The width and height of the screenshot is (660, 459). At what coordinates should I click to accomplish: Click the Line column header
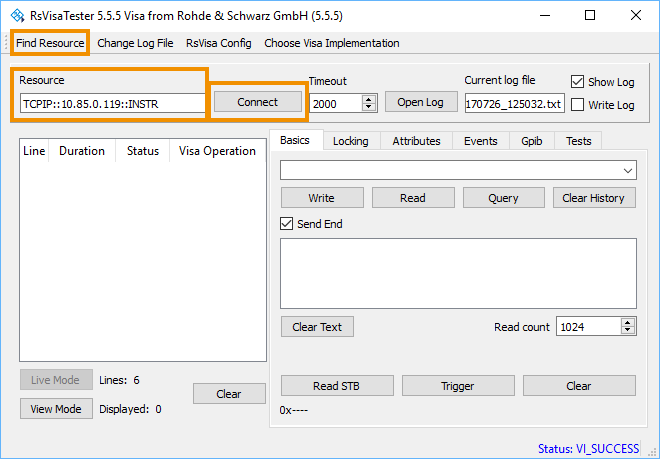34,151
